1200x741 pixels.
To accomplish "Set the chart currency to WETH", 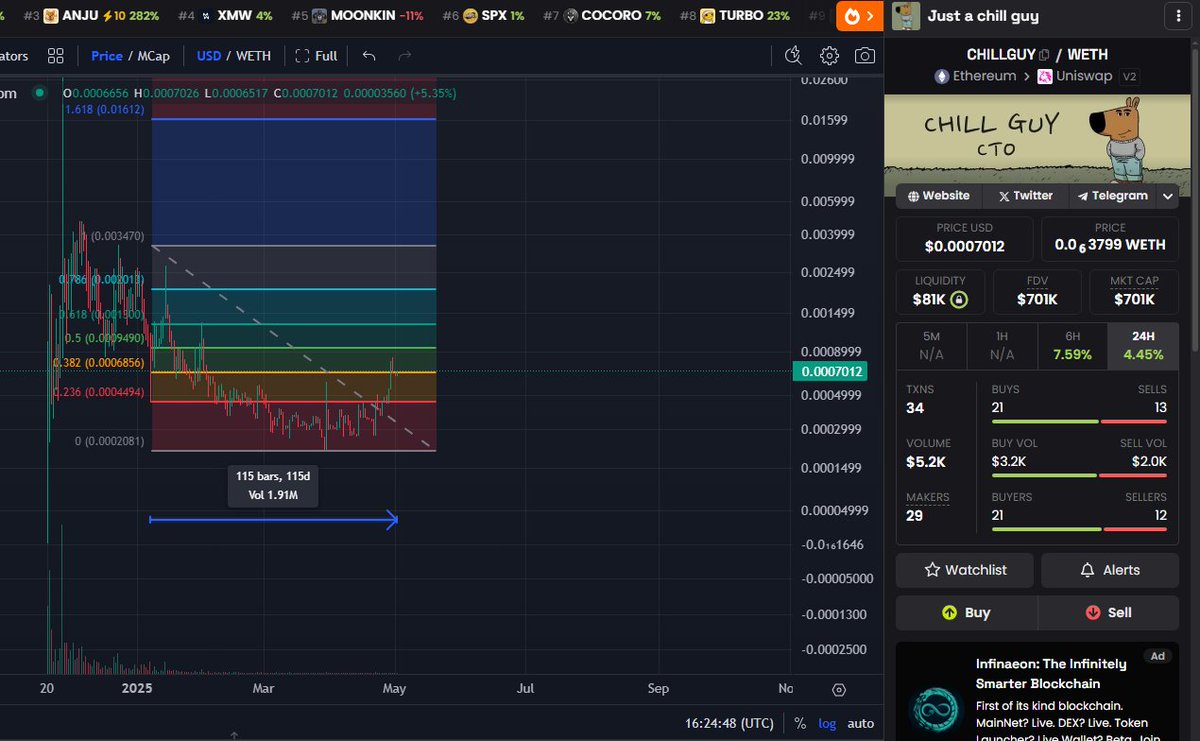I will (x=253, y=56).
